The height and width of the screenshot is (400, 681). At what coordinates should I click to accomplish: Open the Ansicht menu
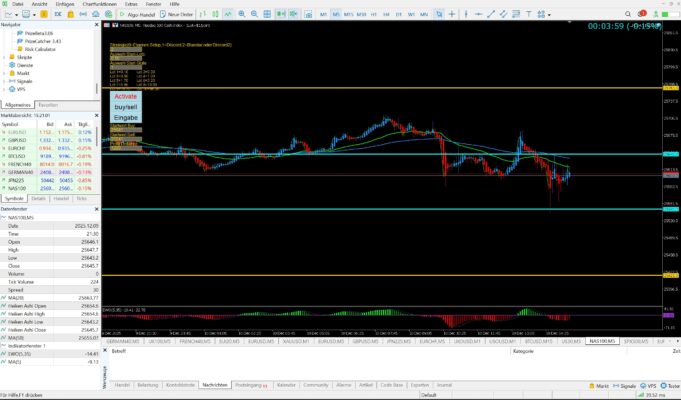[x=40, y=4]
